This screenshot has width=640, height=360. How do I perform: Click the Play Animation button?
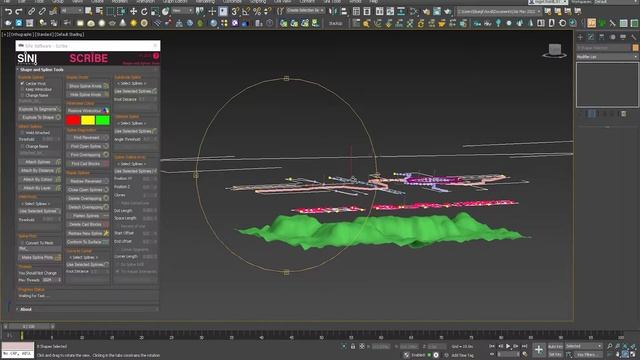(x=508, y=346)
